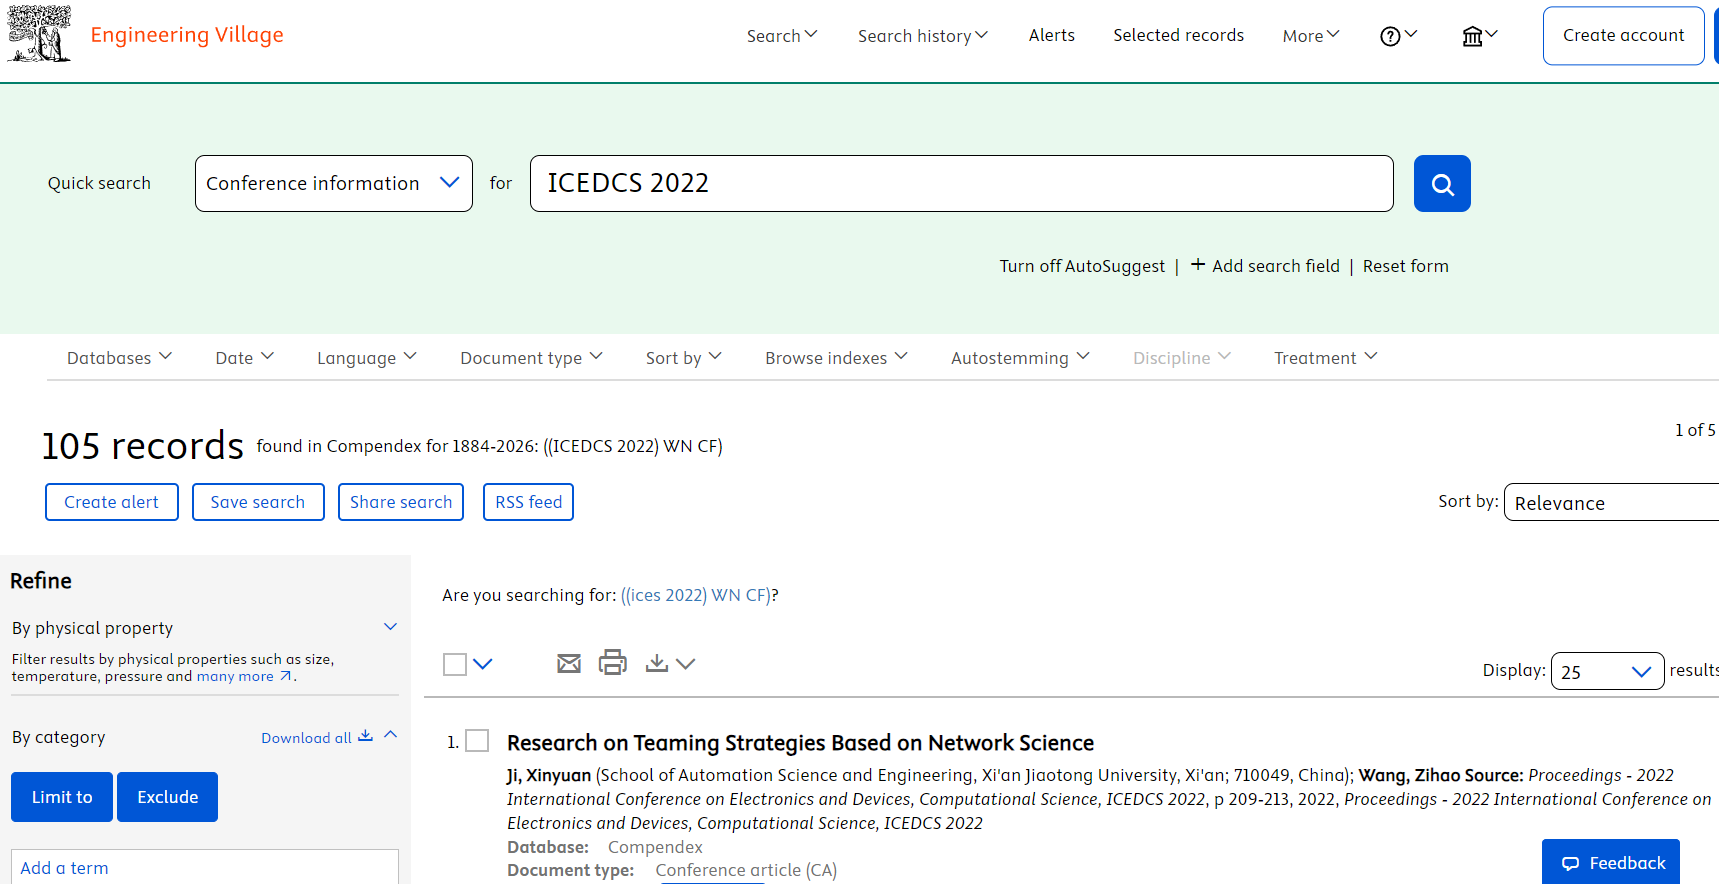Click the suggested query (ices 2022) WN CF
The width and height of the screenshot is (1719, 884).
tap(696, 595)
